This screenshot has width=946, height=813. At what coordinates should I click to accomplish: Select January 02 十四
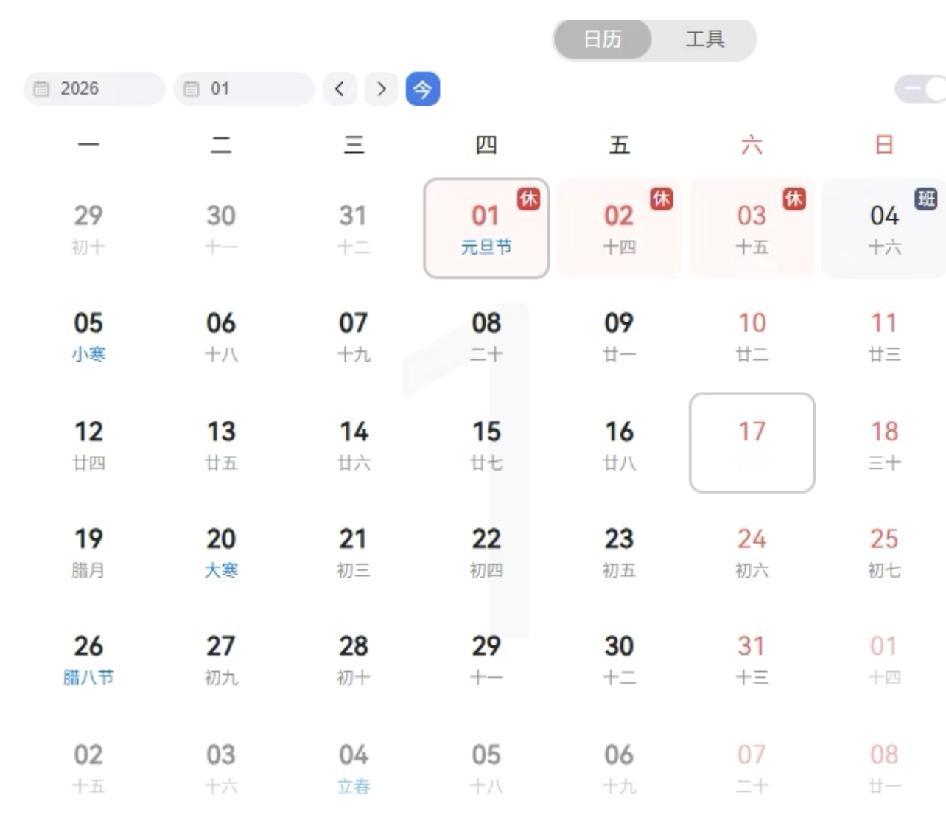tap(619, 228)
